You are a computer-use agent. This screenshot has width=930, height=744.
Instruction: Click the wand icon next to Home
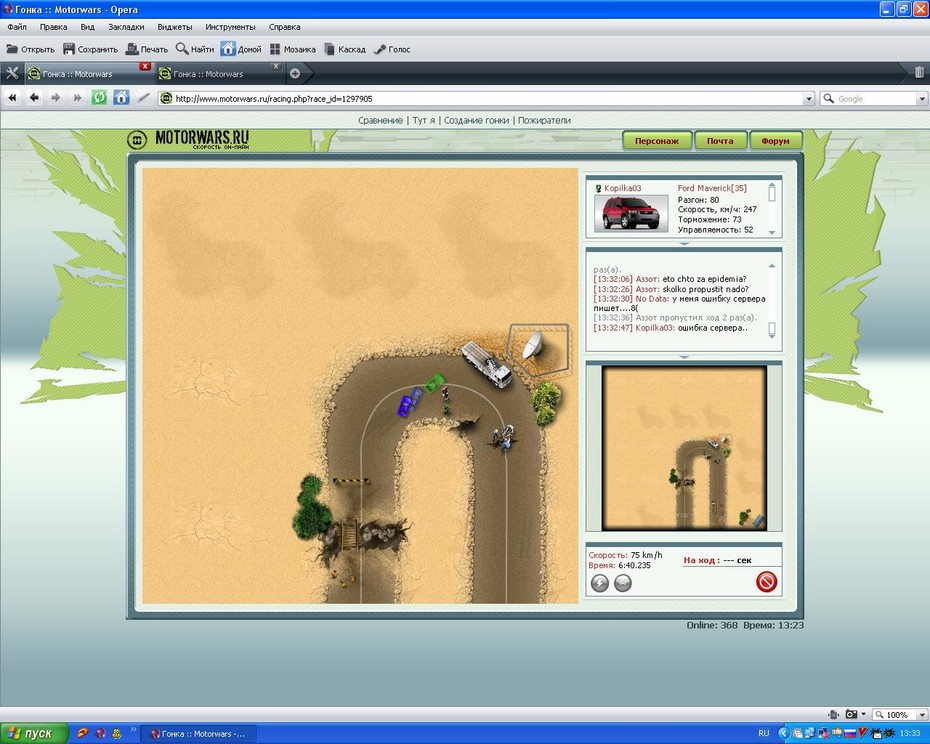pyautogui.click(x=143, y=98)
